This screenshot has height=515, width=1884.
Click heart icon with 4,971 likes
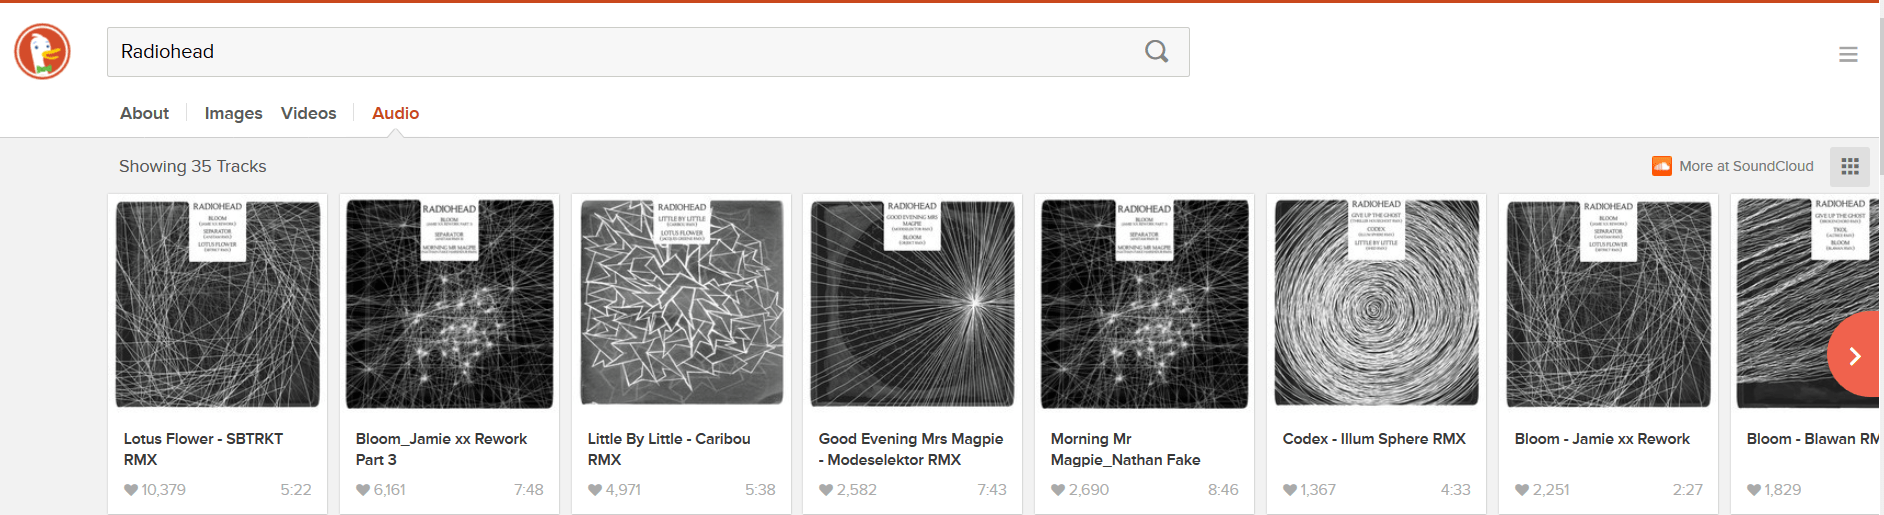point(595,490)
